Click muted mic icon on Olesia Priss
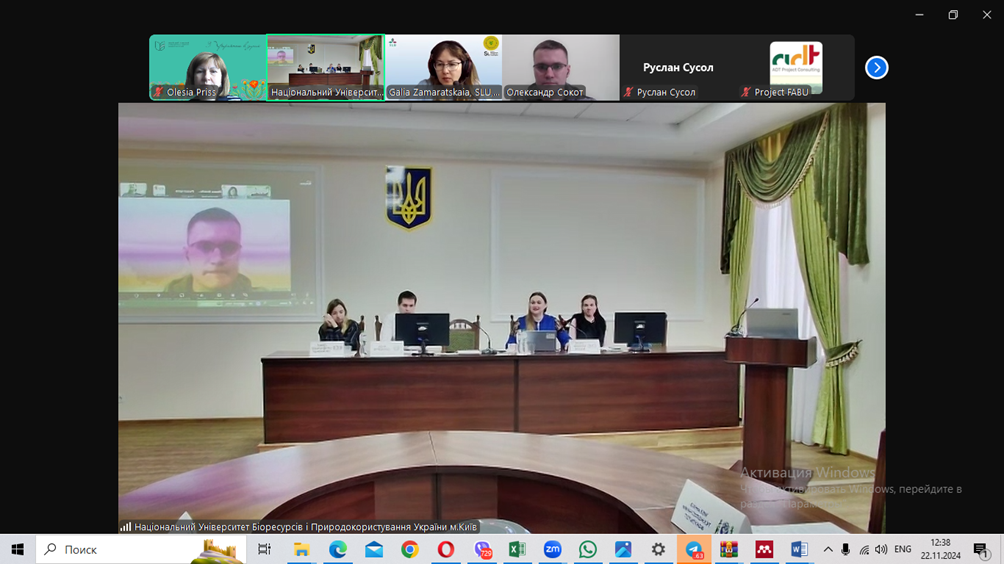 pyautogui.click(x=158, y=92)
